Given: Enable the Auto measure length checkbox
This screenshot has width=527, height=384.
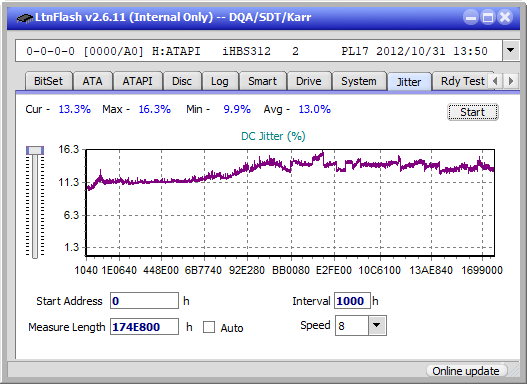Looking at the screenshot, I should pos(209,327).
